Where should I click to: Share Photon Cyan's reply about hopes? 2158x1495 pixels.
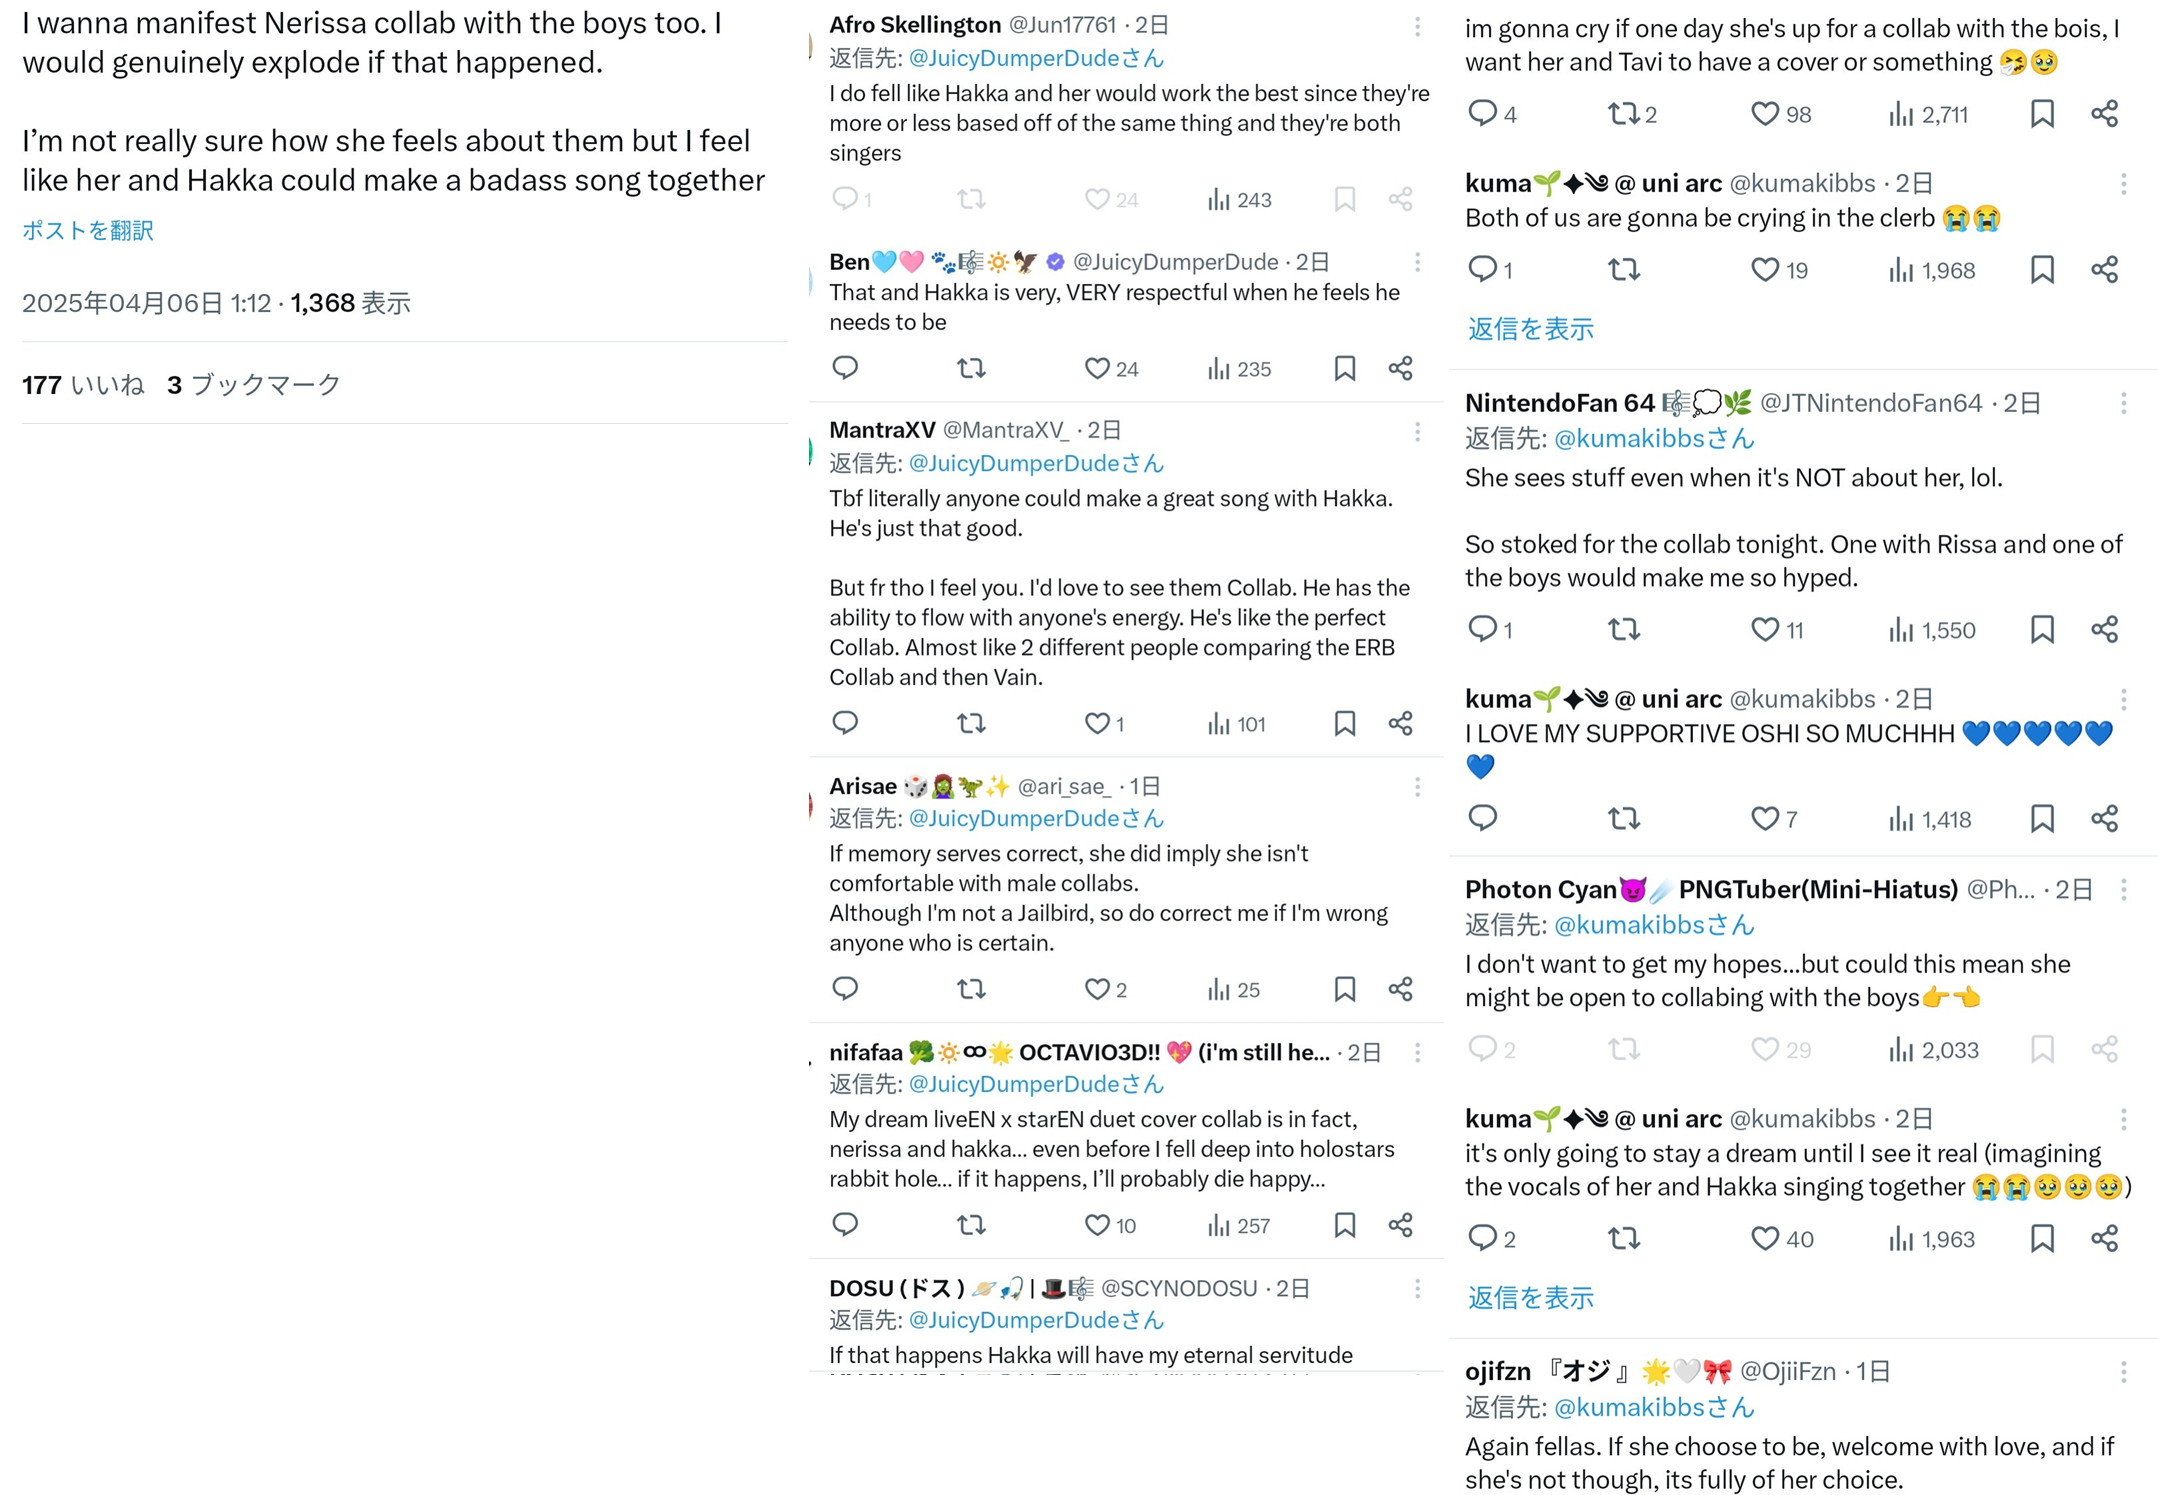point(2105,1049)
